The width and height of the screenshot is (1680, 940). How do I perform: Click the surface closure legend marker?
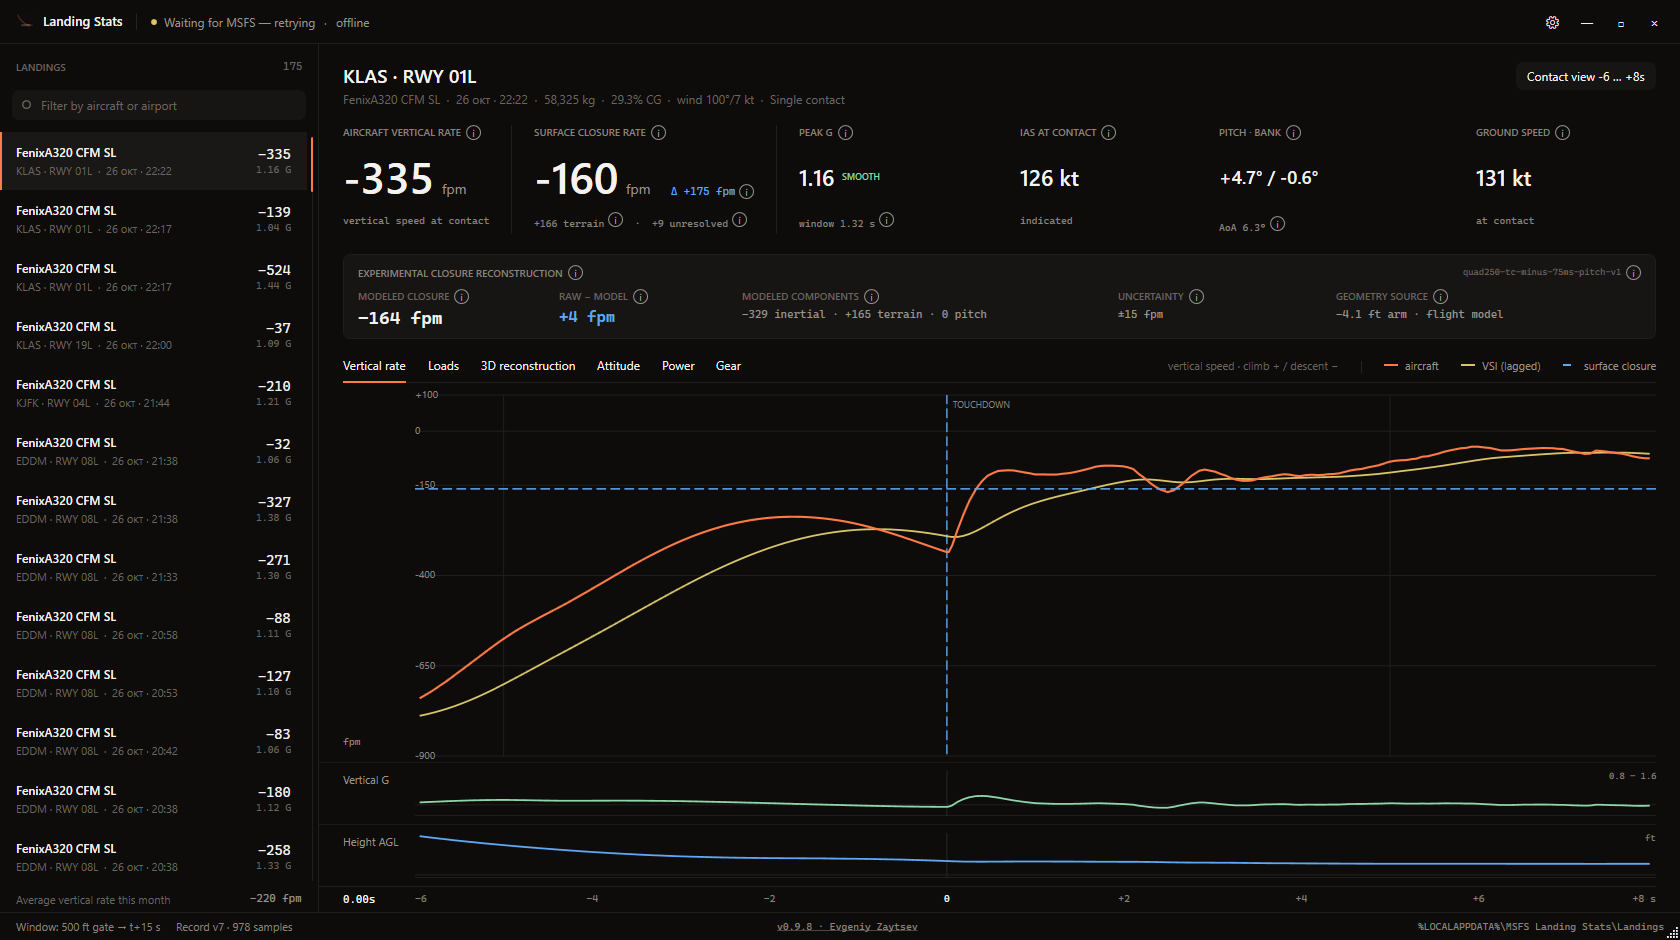[x=1567, y=366]
